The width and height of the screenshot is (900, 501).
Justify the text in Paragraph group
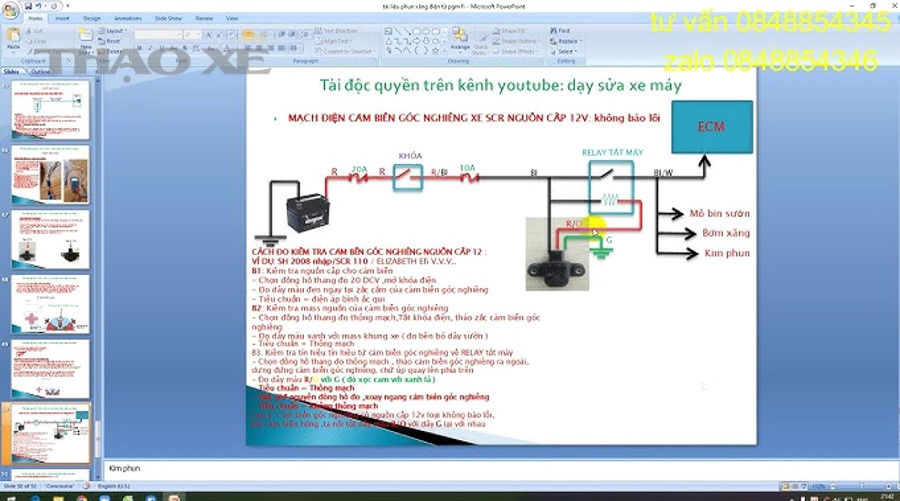point(281,48)
